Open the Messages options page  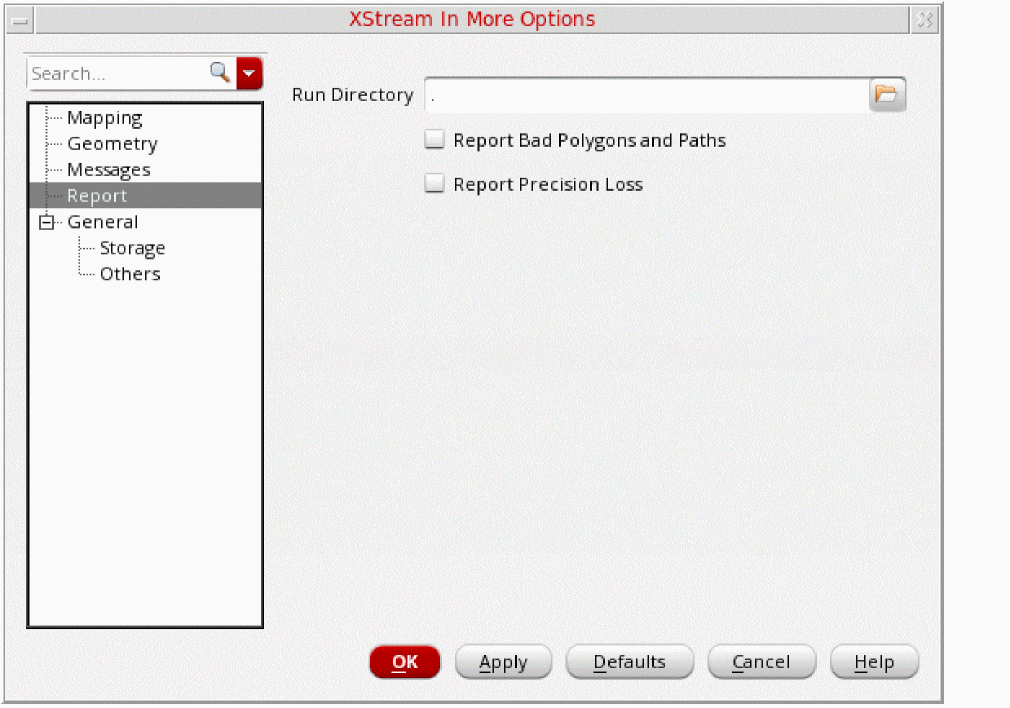click(x=109, y=170)
